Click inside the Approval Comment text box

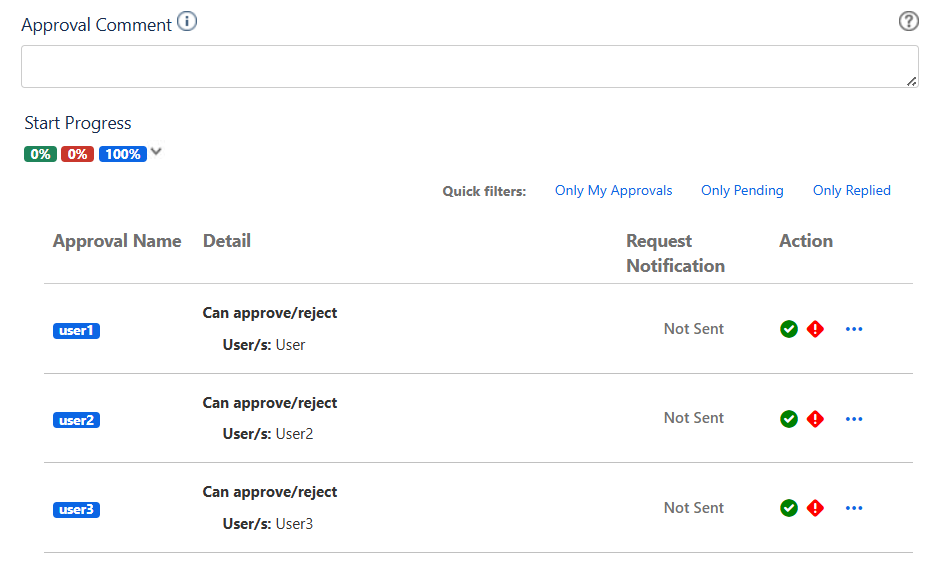[469, 66]
